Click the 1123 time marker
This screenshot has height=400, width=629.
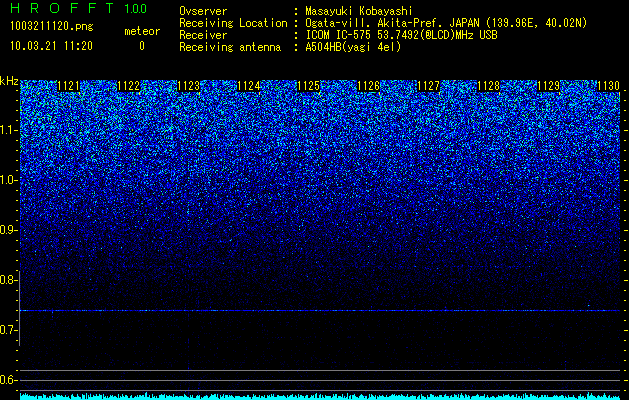point(189,86)
